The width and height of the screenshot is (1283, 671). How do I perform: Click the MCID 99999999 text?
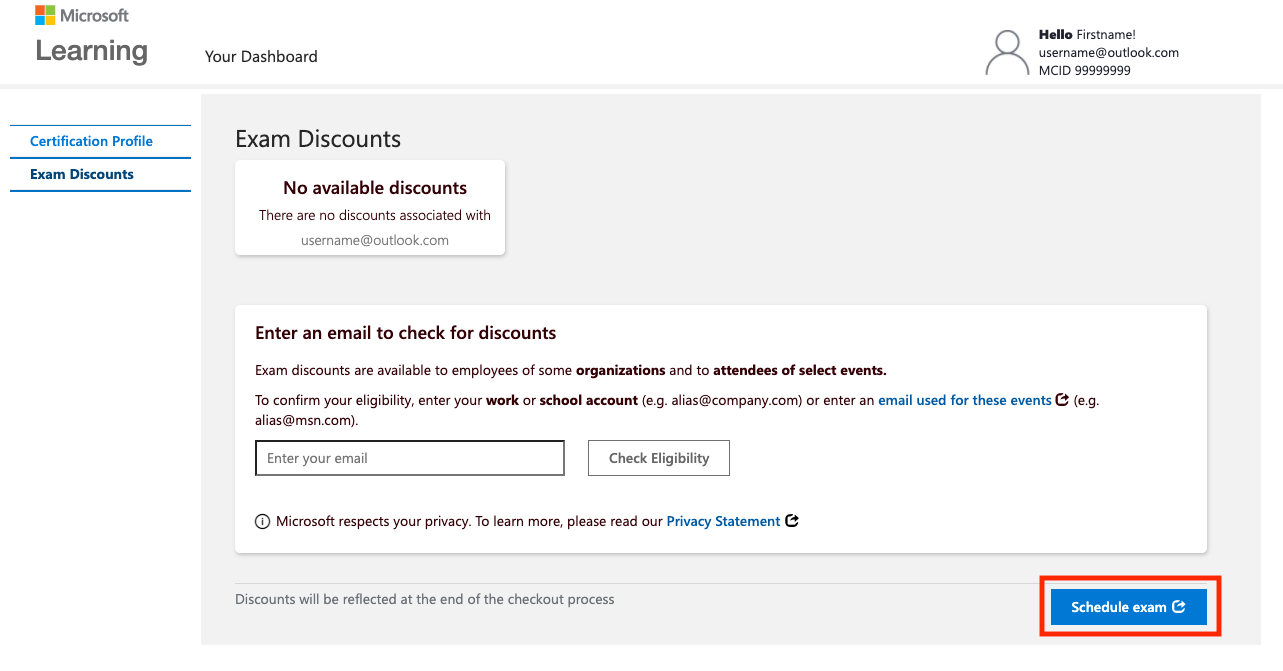click(1085, 71)
